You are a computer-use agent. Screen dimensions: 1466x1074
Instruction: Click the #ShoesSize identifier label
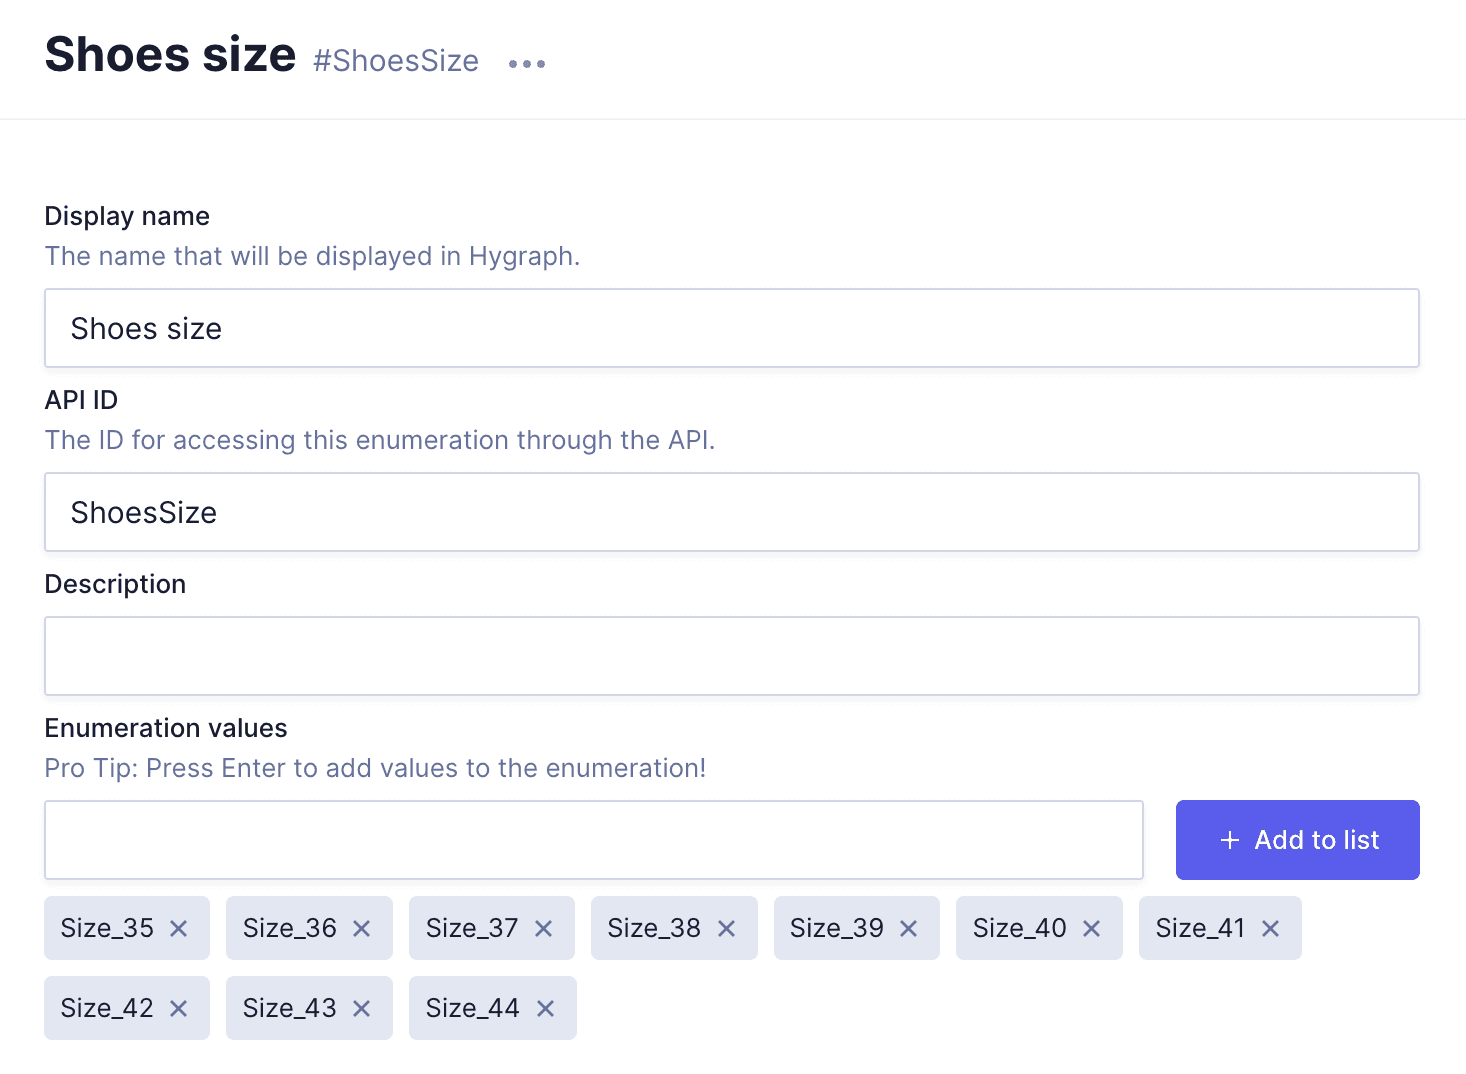[x=396, y=61]
